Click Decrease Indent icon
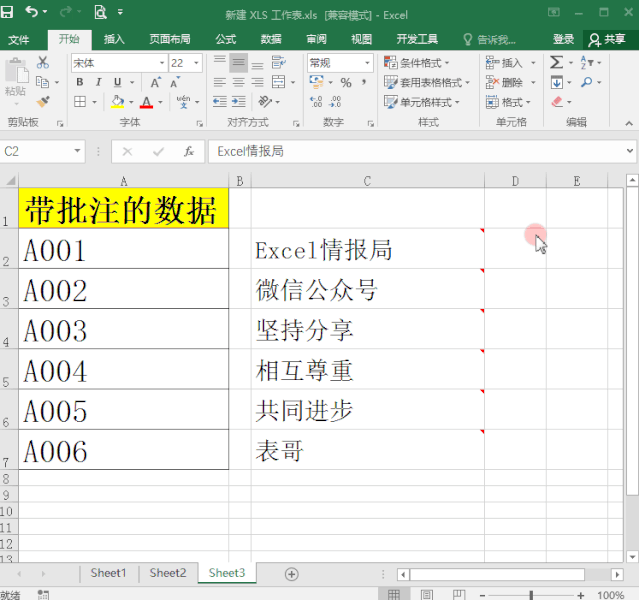The width and height of the screenshot is (639, 600). (x=220, y=101)
